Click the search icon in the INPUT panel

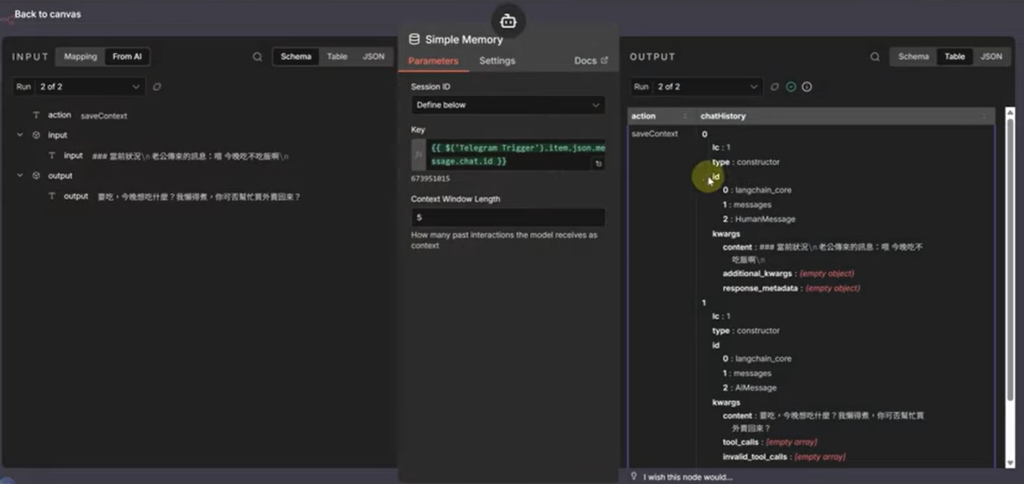[257, 57]
